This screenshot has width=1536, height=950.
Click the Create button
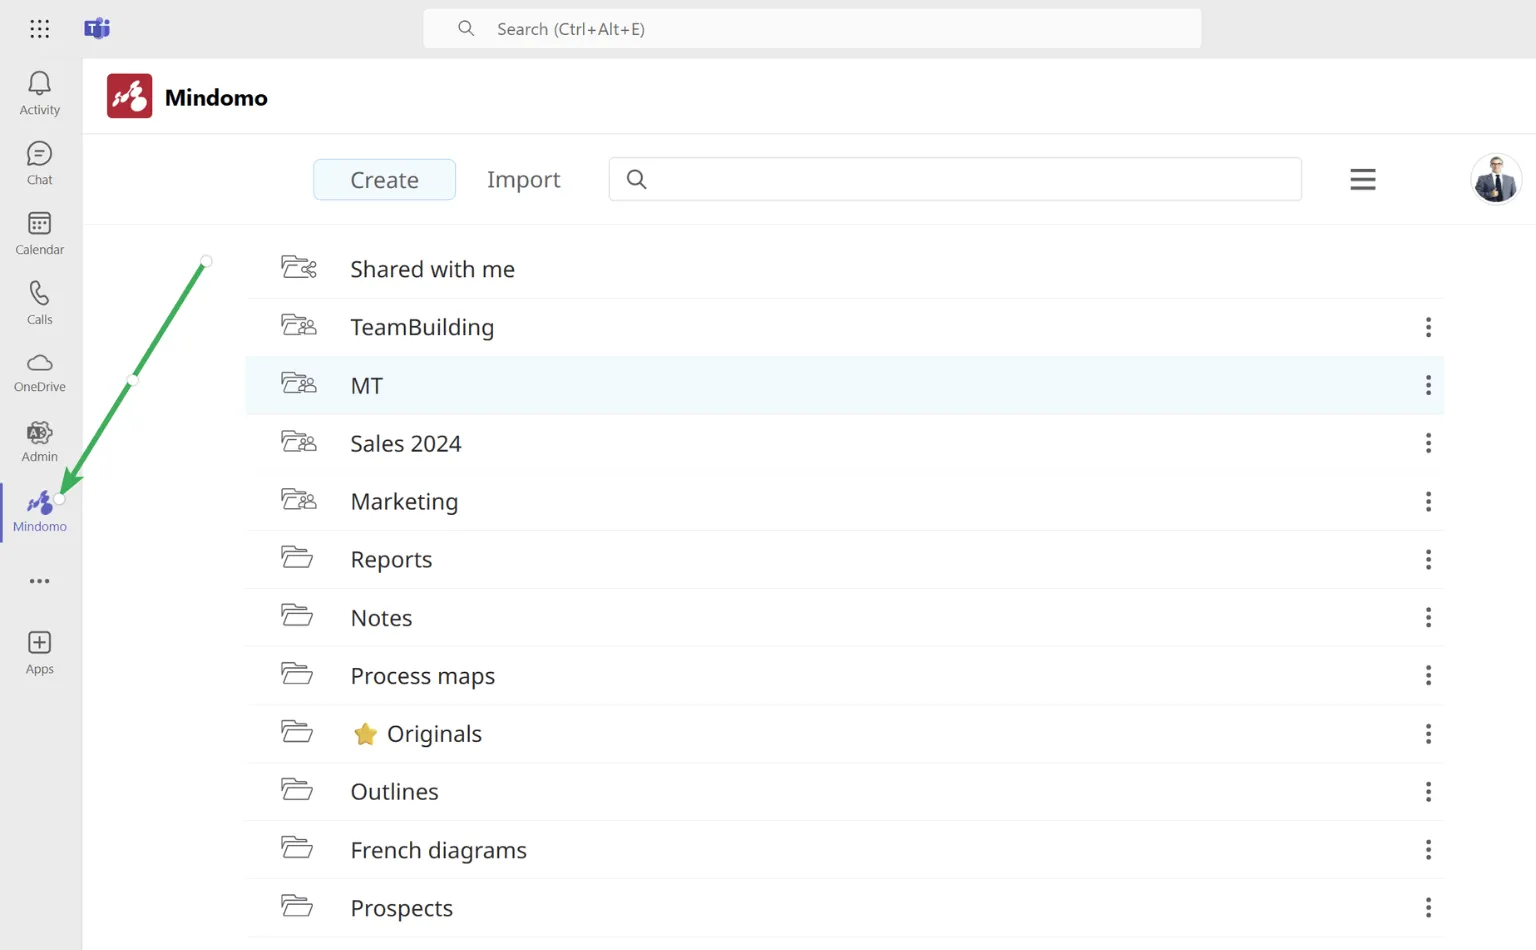[384, 179]
